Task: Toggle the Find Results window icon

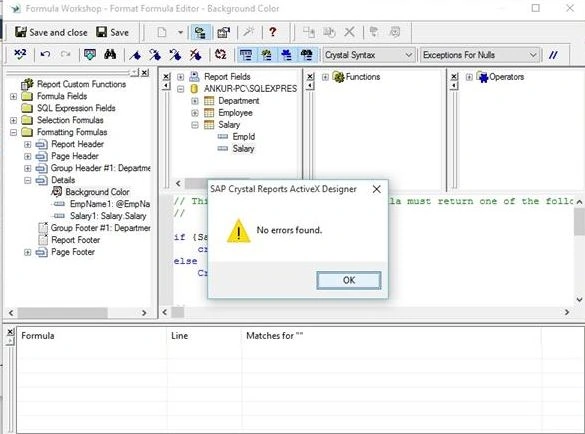Action: click(307, 55)
